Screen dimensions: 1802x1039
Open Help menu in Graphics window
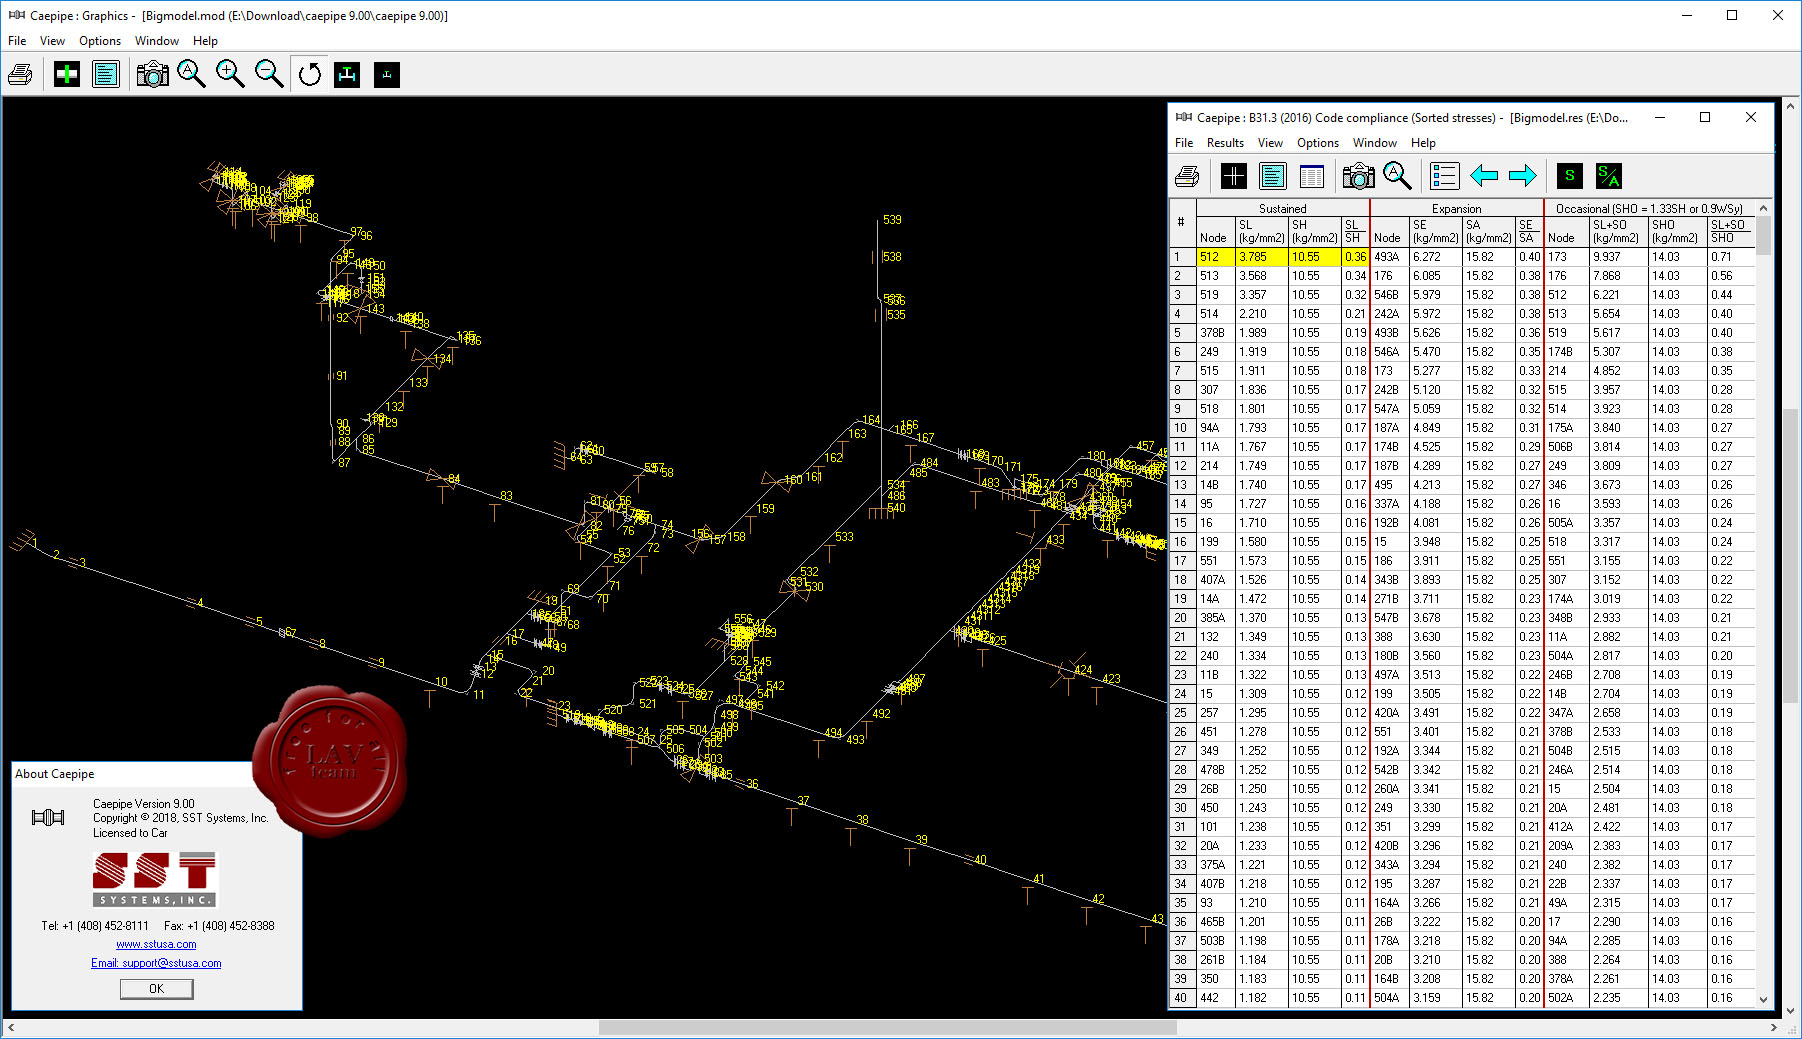pos(205,41)
